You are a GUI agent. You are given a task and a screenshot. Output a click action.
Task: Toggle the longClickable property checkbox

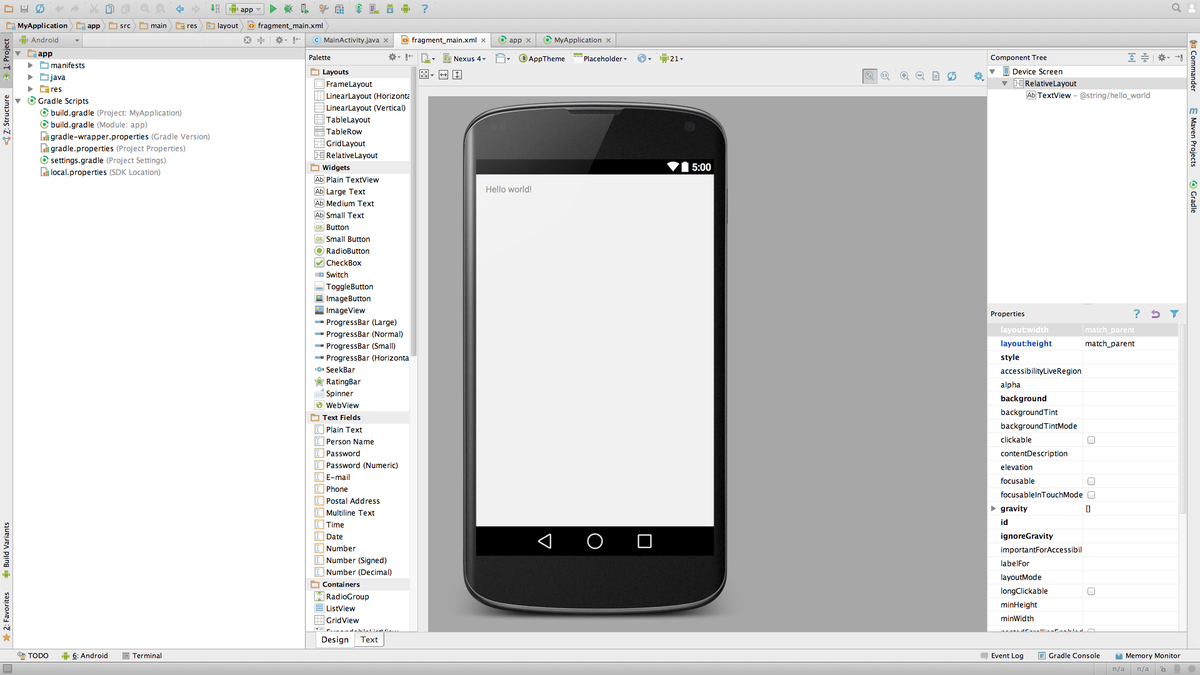(x=1091, y=591)
